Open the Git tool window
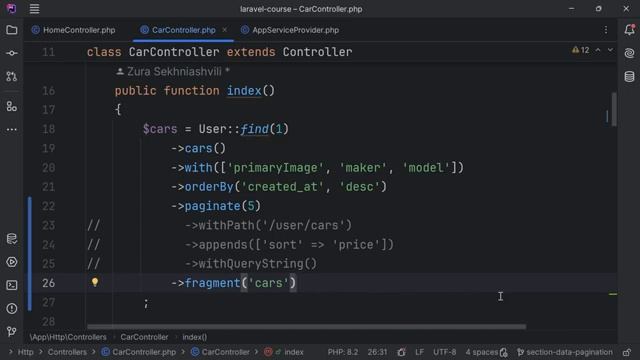Image resolution: width=640 pixels, height=360 pixels. point(11,331)
